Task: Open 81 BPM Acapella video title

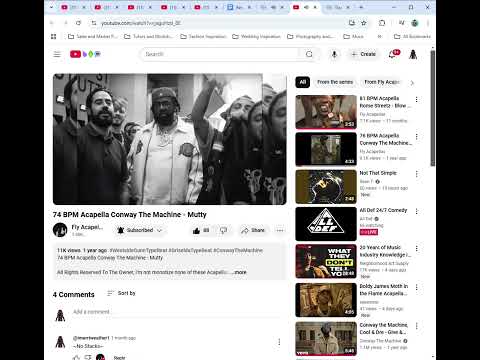Action: coord(385,102)
